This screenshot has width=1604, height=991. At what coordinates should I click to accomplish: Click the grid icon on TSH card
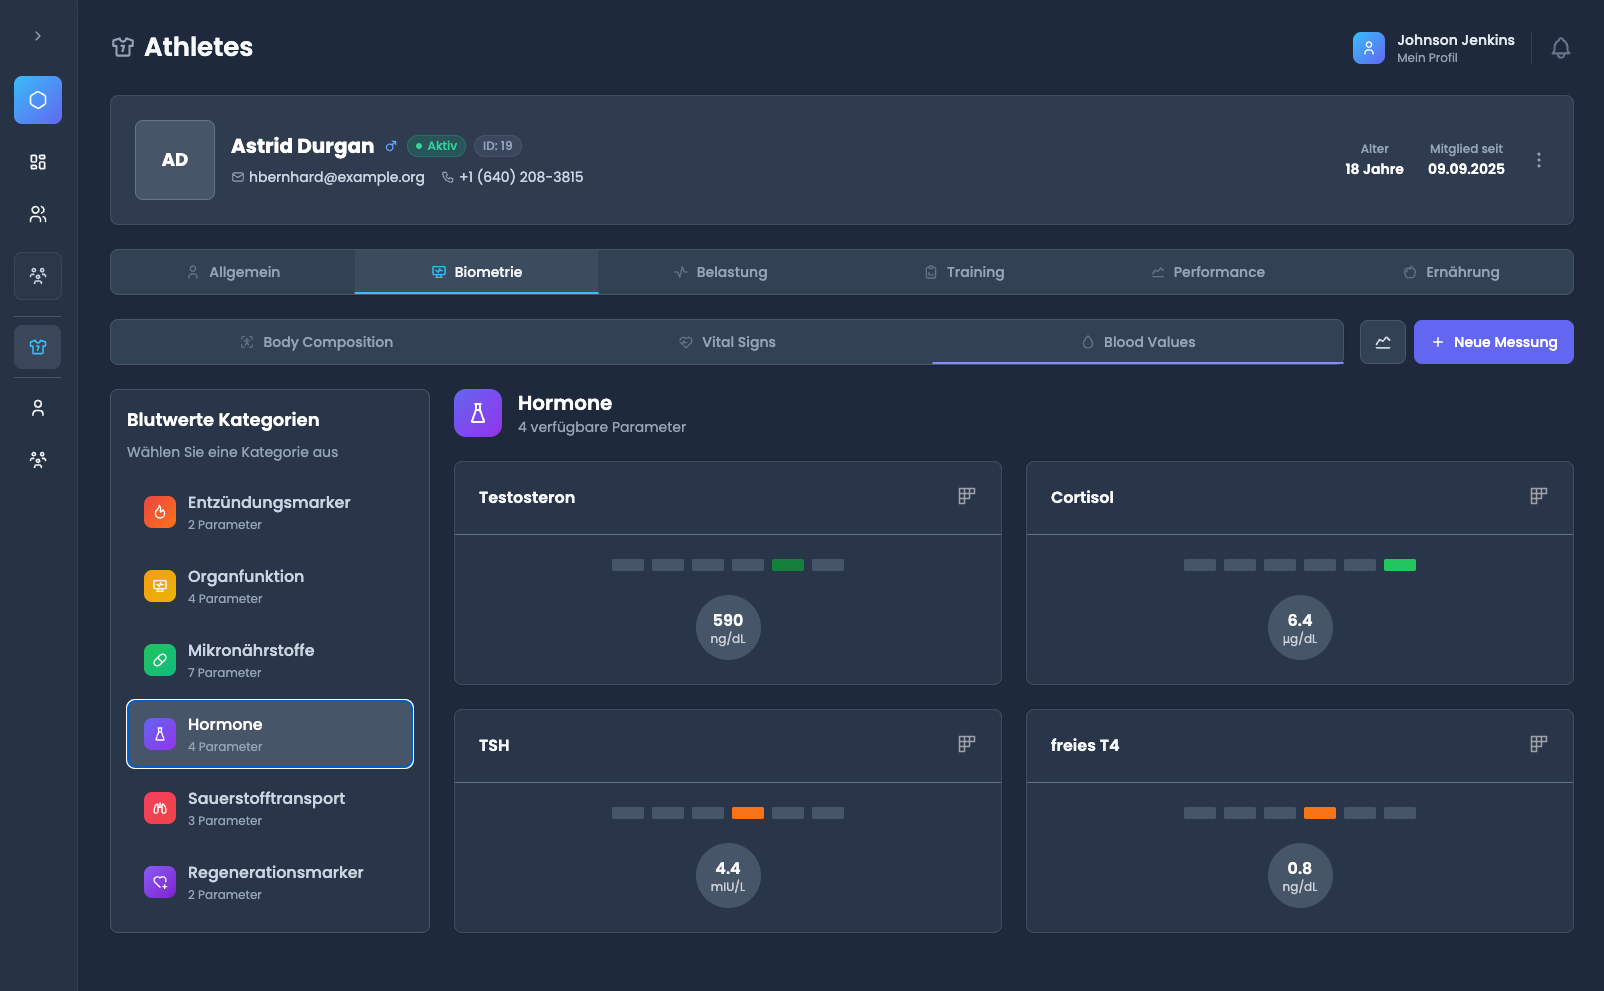966,744
